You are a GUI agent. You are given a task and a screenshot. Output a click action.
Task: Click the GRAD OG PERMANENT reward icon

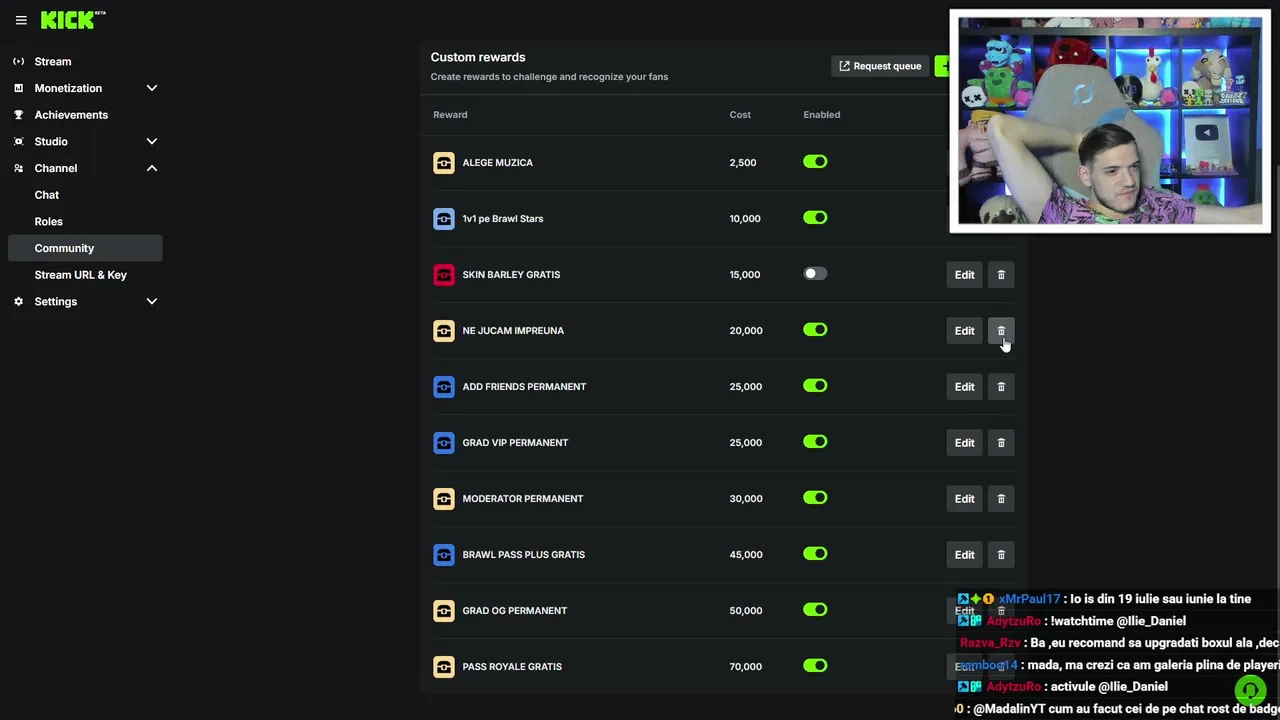pyautogui.click(x=444, y=610)
